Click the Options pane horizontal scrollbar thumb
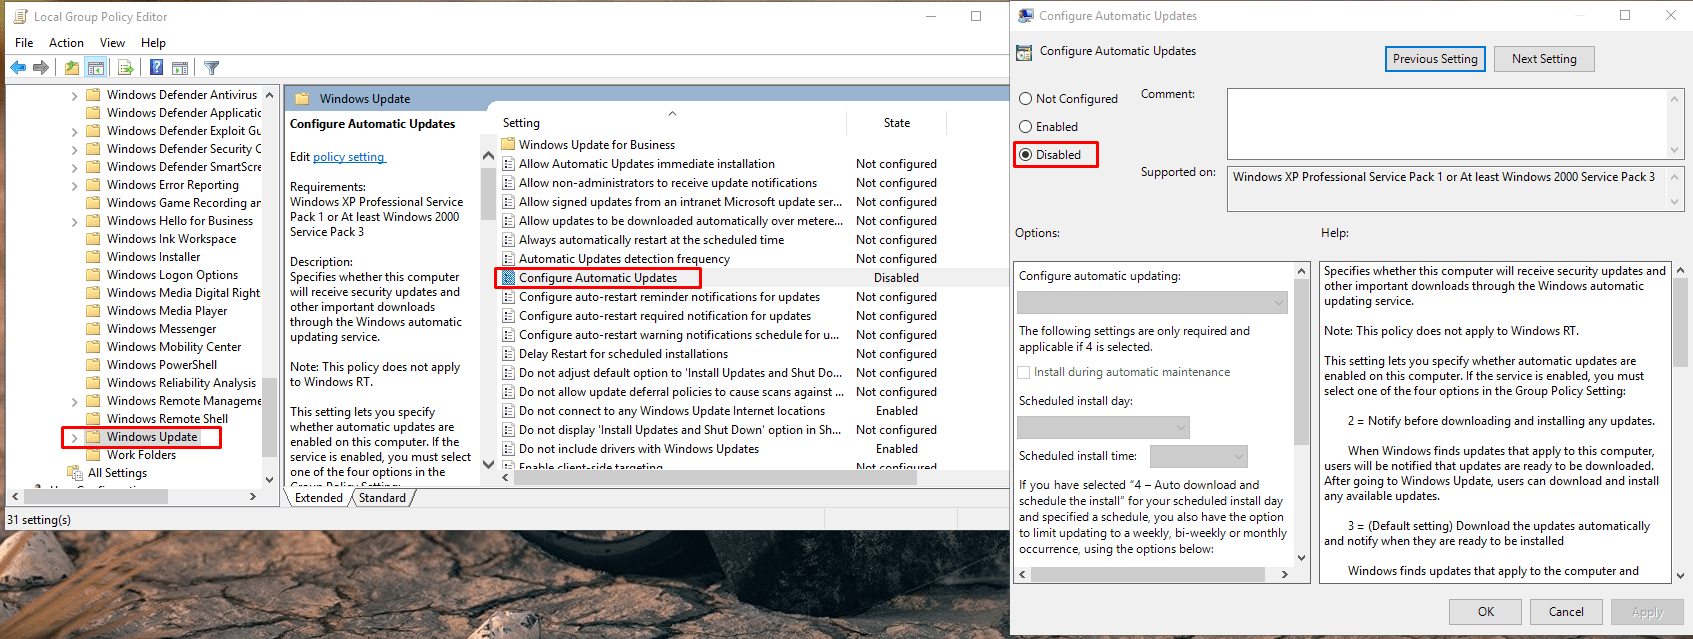Screen dimensions: 1693x639 (1146, 574)
